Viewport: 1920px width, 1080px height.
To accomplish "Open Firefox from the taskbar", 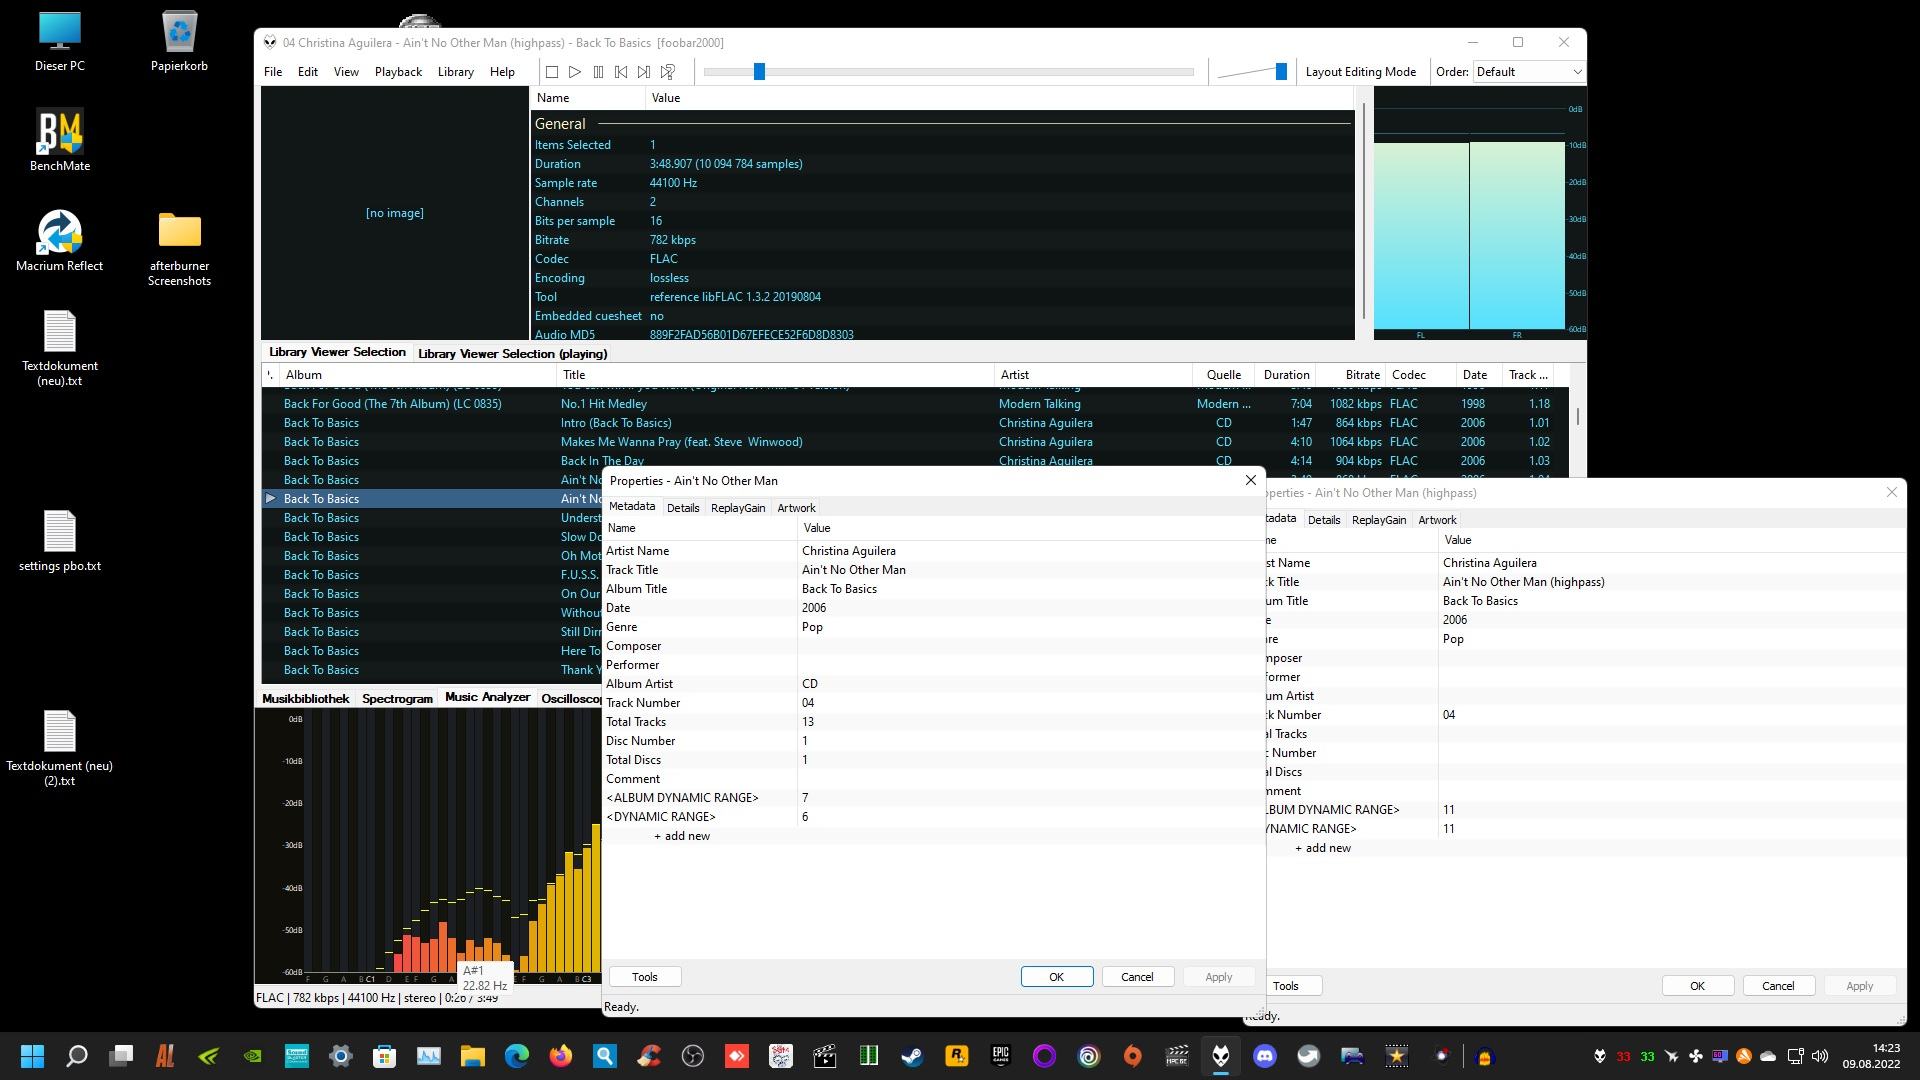I will click(x=560, y=1056).
